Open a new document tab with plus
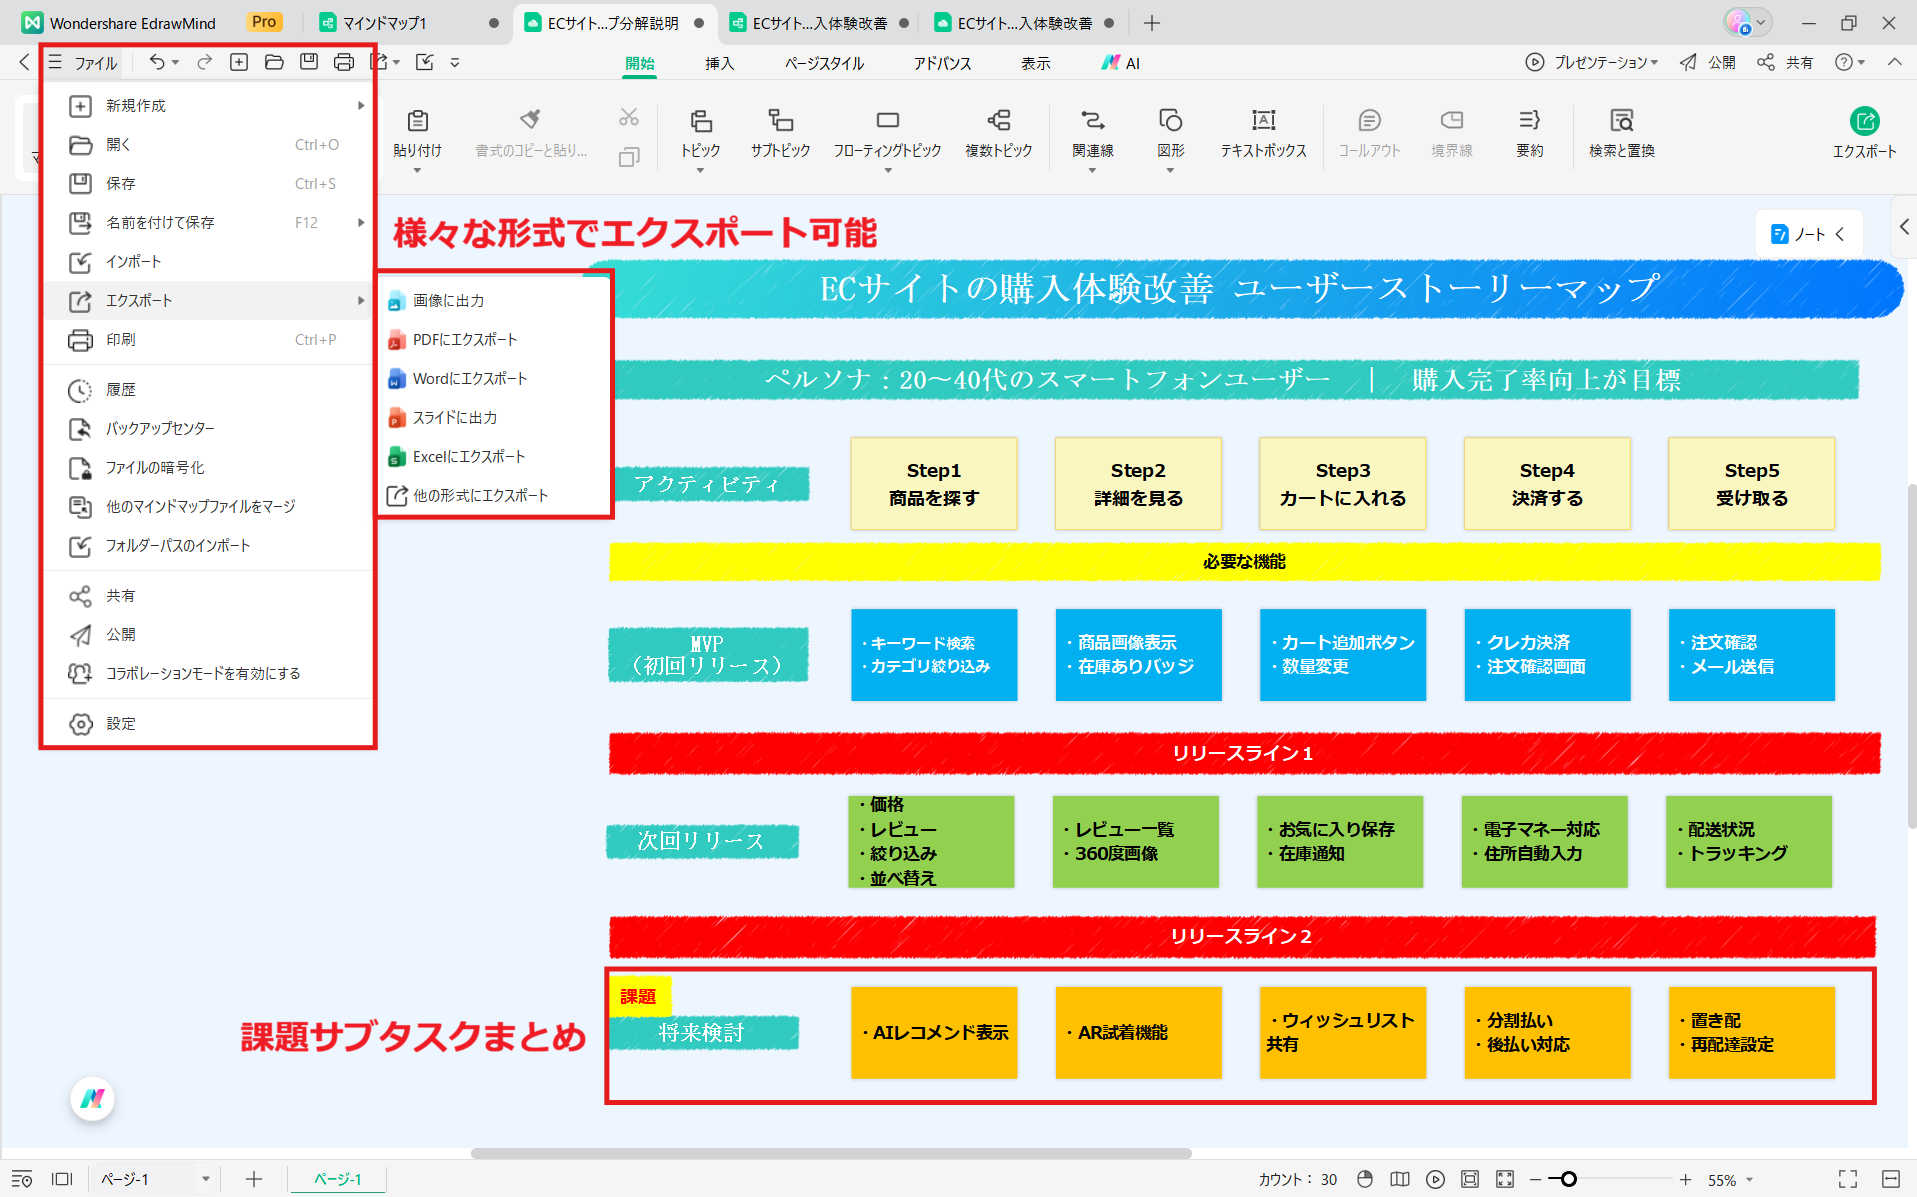Screen dimensions: 1917x1197 [1152, 22]
